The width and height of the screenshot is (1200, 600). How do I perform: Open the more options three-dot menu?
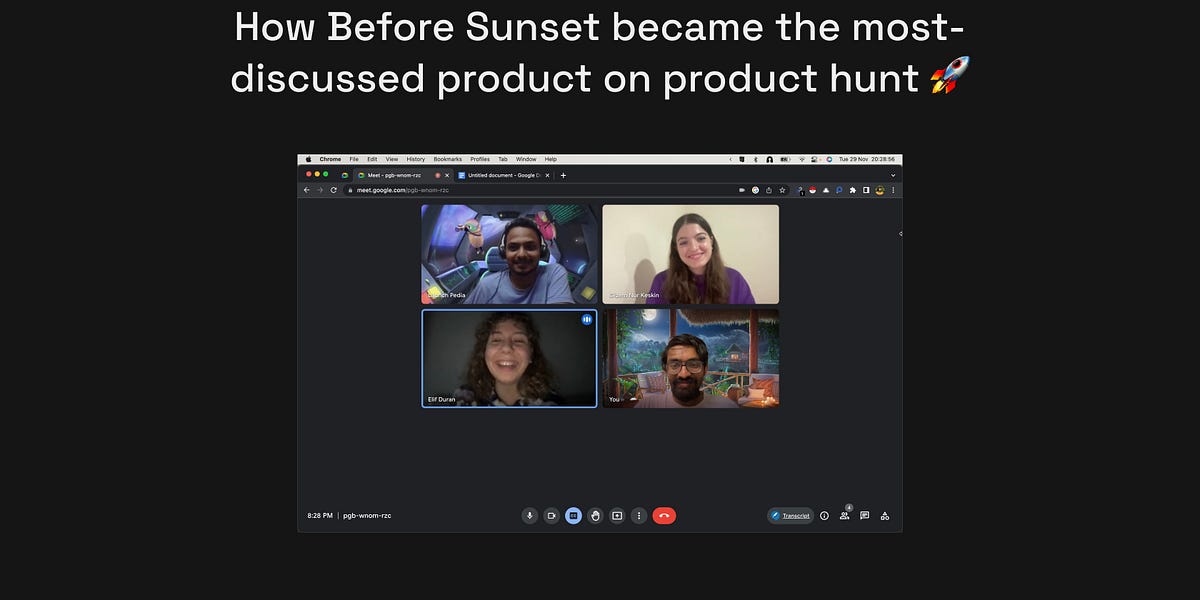pyautogui.click(x=639, y=515)
